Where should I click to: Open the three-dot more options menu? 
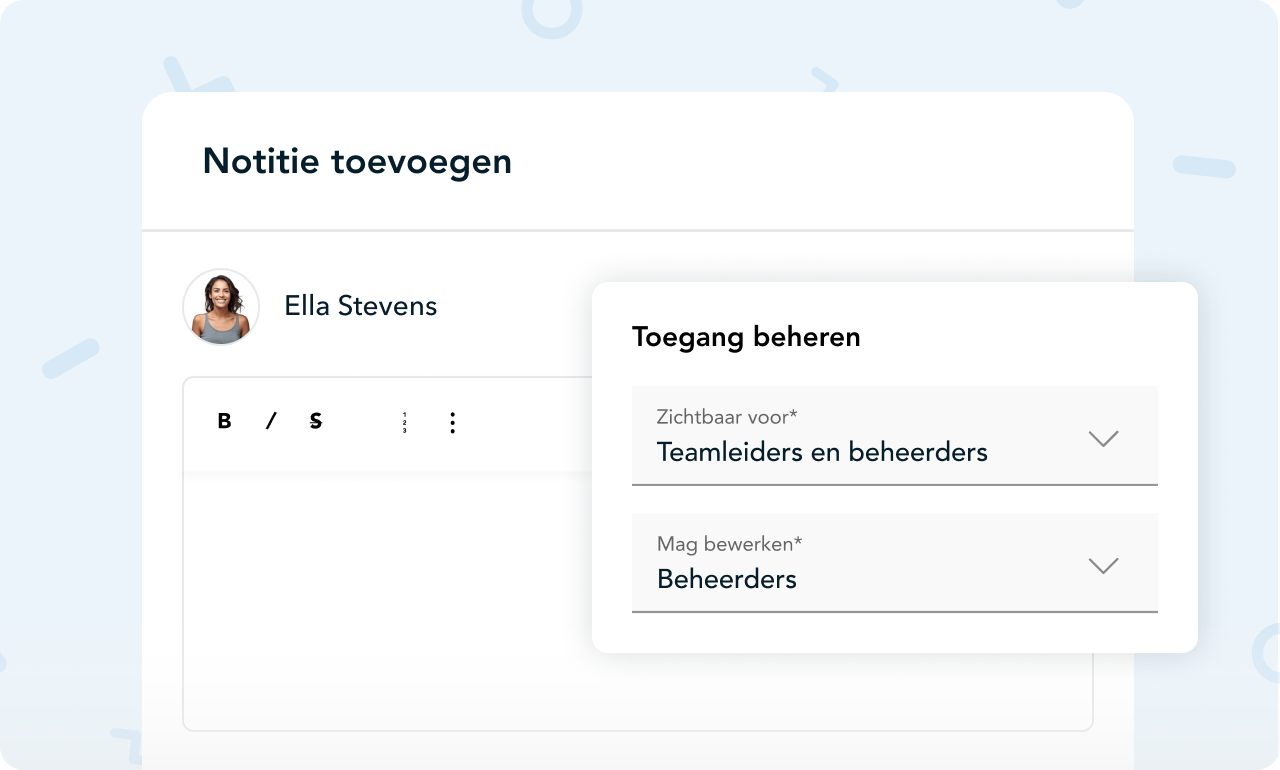[452, 422]
